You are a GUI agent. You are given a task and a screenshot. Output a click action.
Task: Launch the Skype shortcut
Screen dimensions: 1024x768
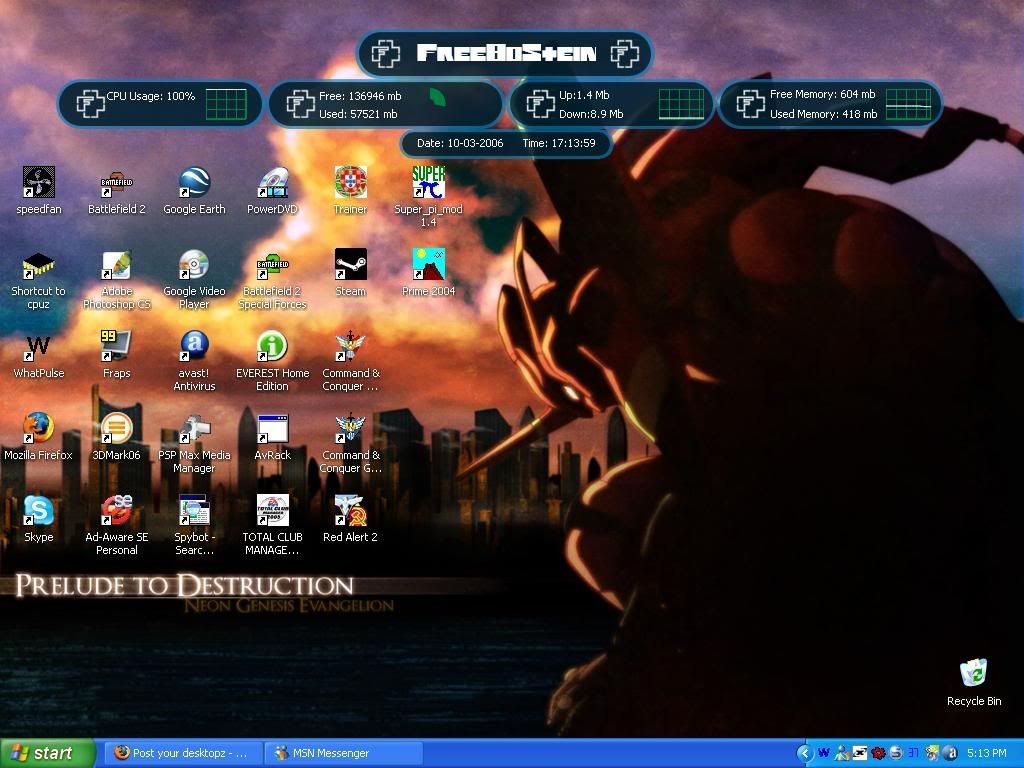coord(38,510)
